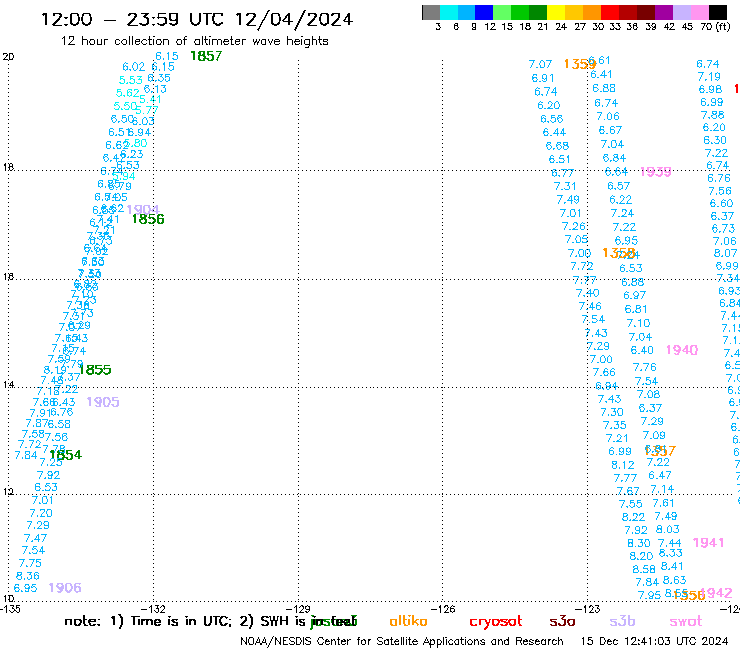Click the wave height value 7.19
This screenshot has width=740, height=650.
(x=709, y=76)
